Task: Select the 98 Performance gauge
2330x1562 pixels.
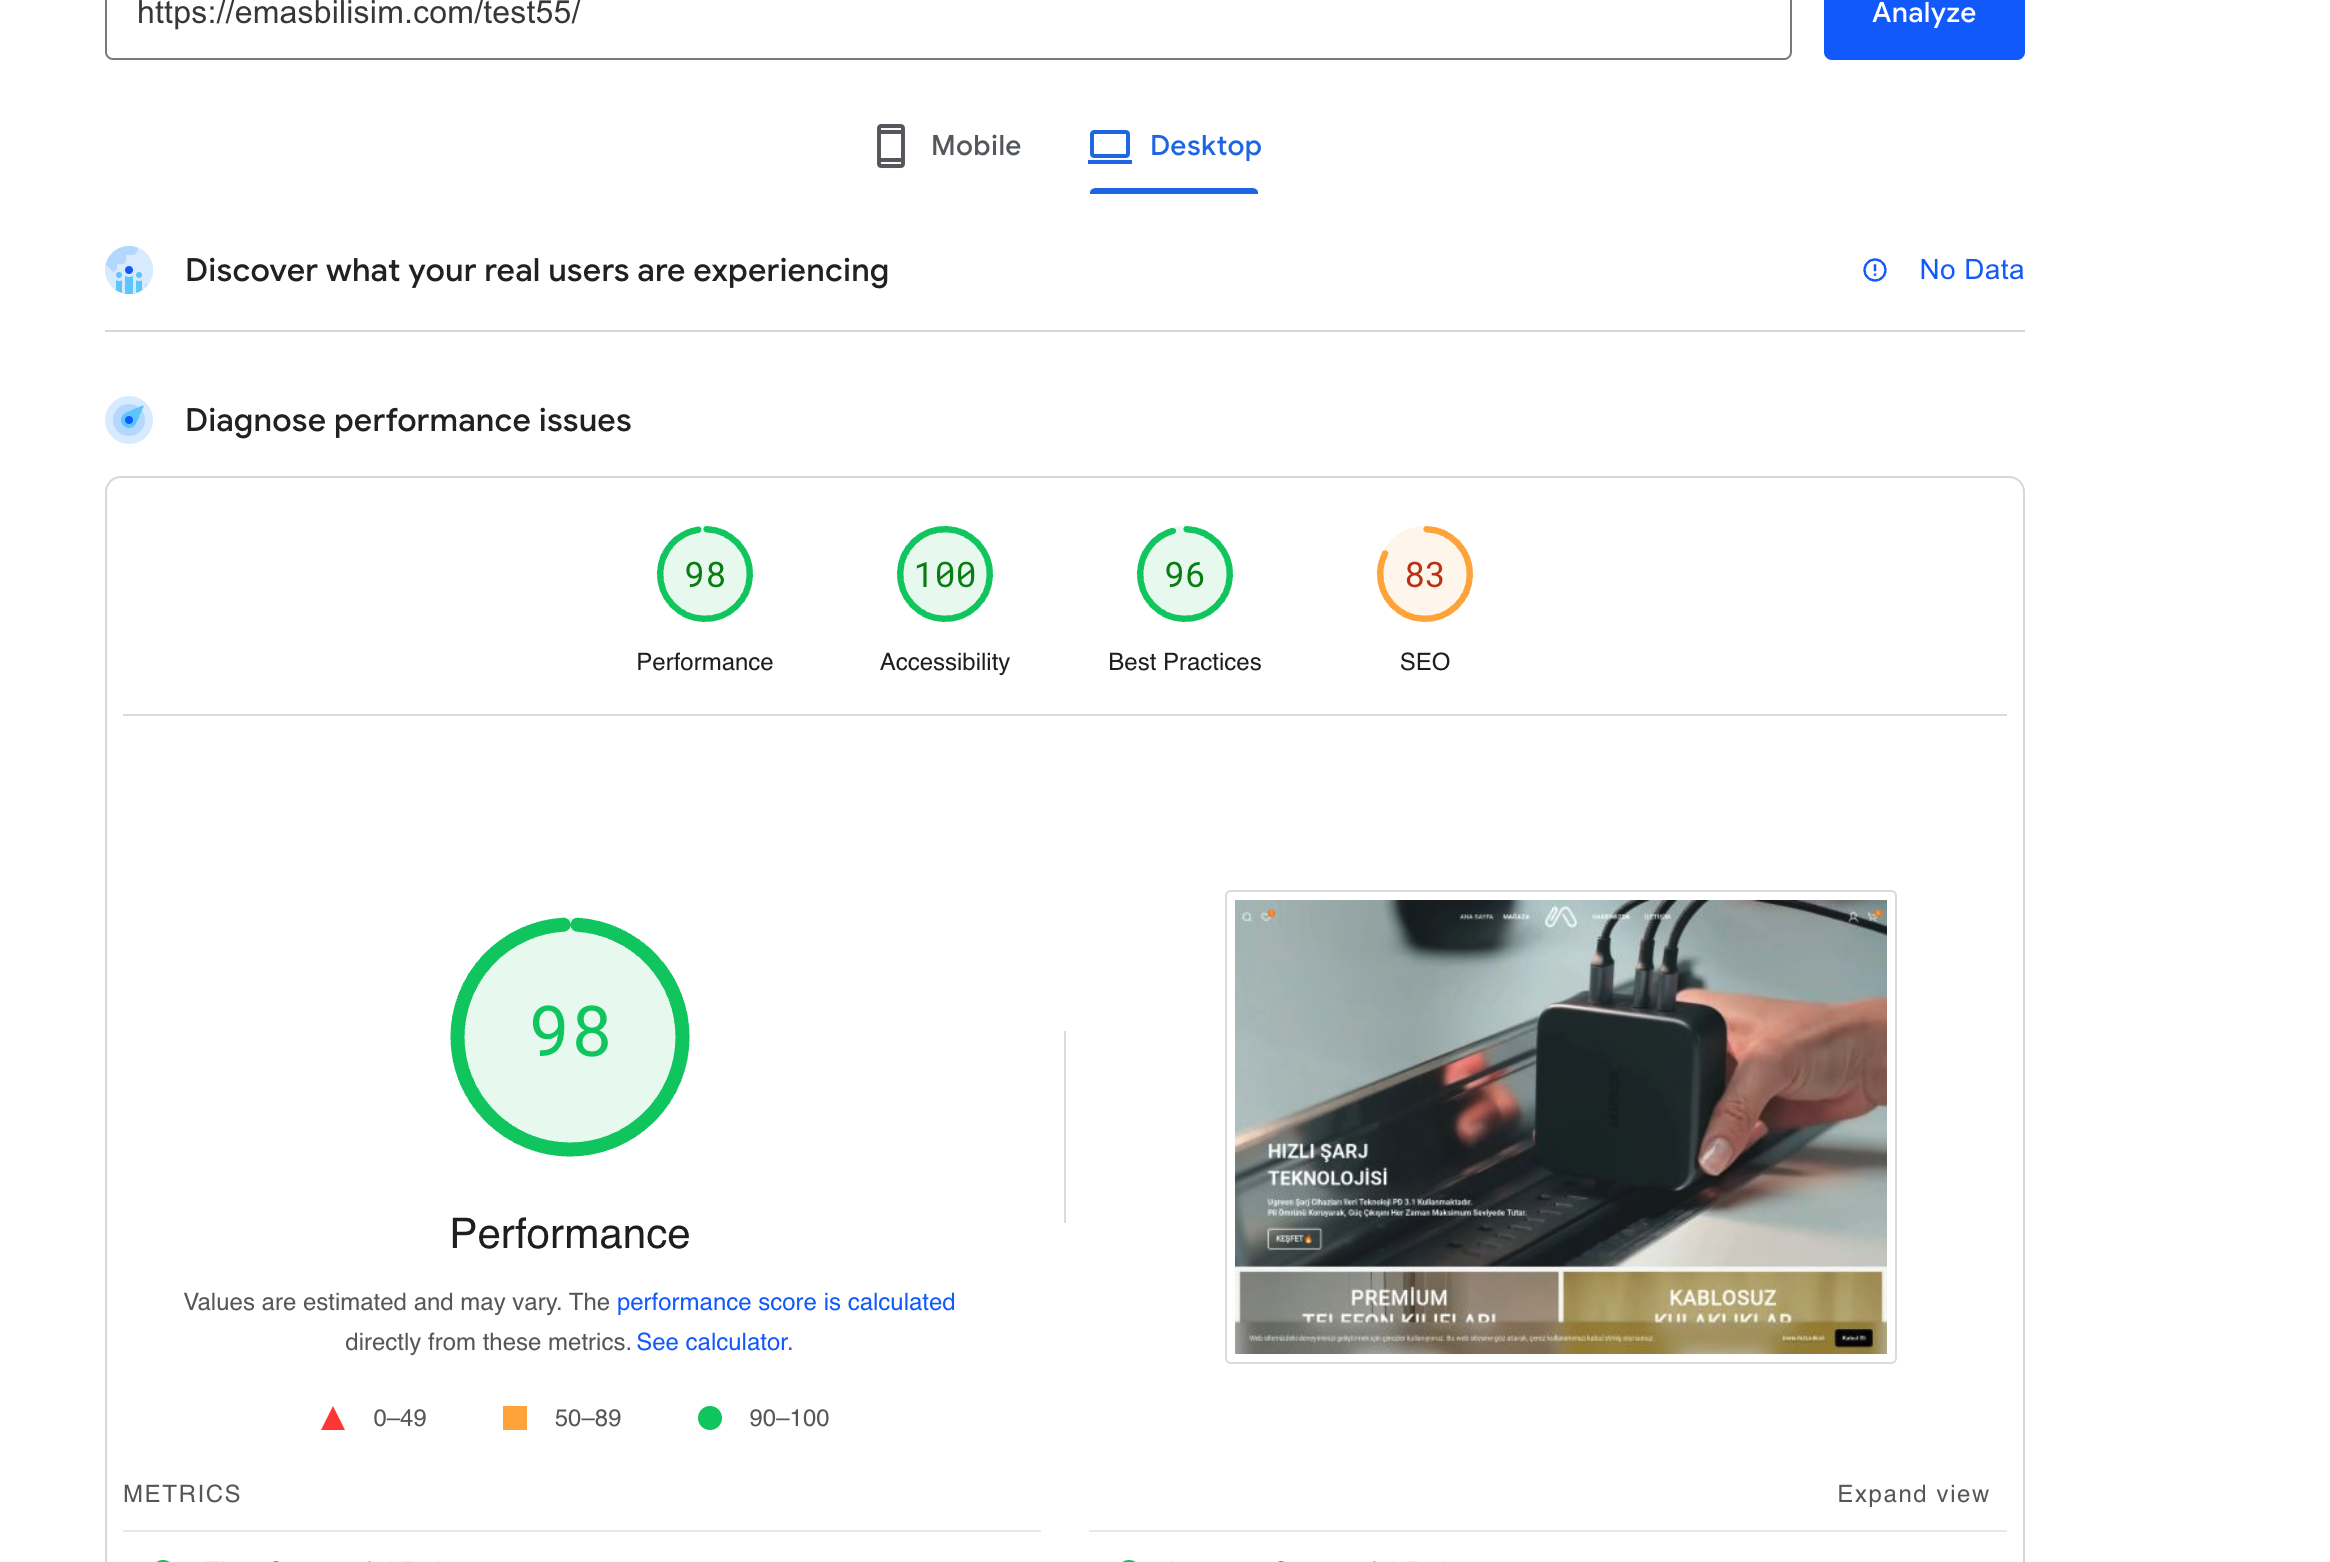Action: coord(704,575)
